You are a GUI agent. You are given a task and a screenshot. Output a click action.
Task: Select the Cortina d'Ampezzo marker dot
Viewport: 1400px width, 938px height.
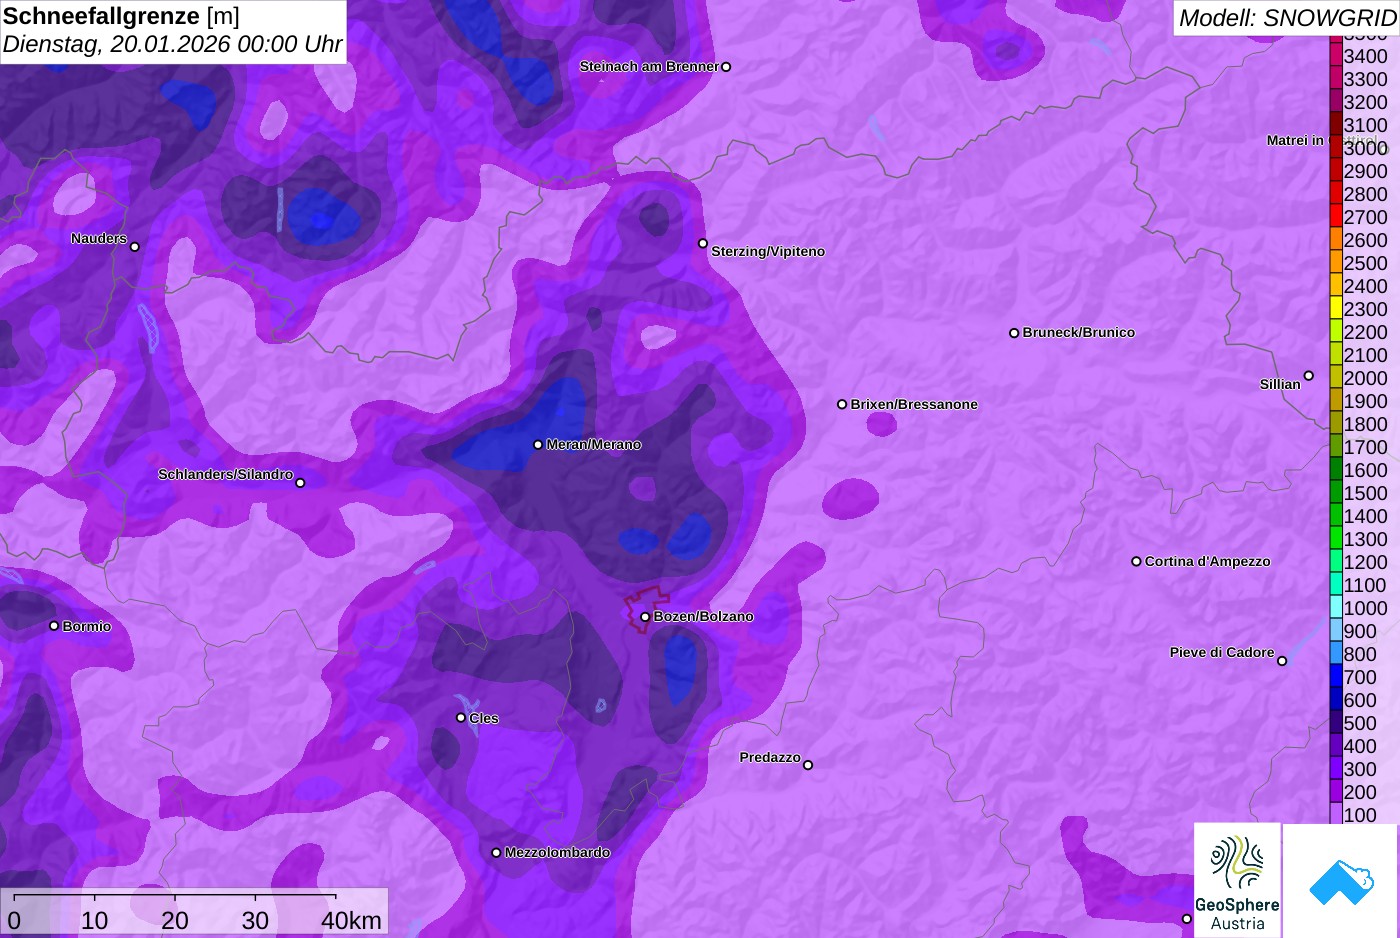click(1136, 562)
